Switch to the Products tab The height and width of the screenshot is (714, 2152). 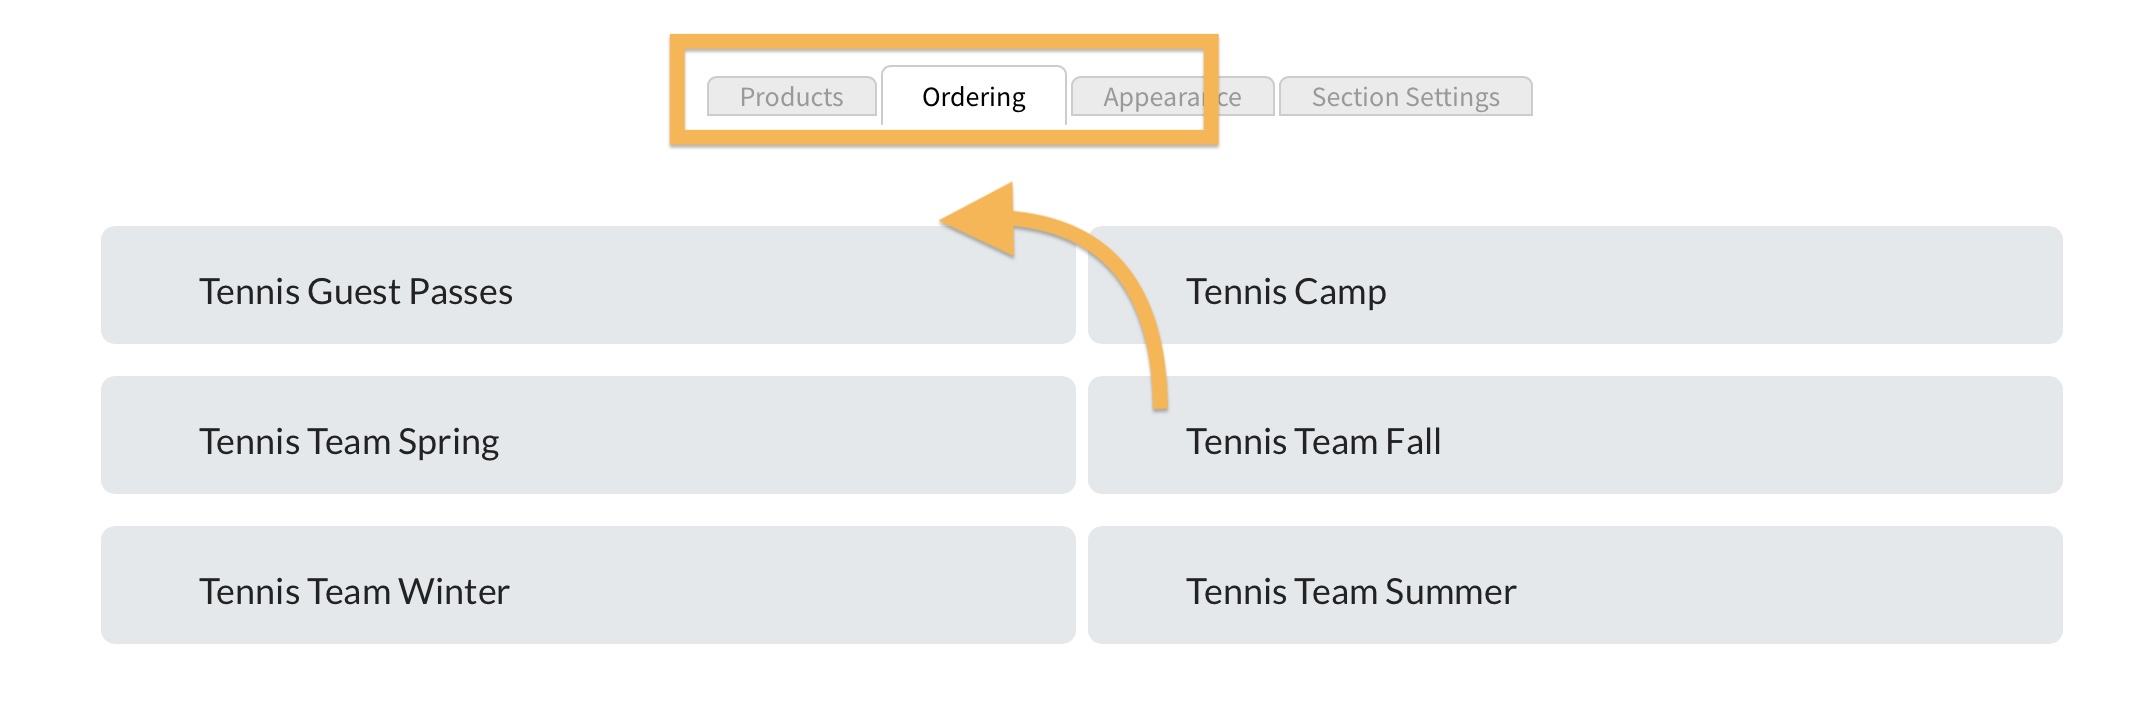click(791, 97)
